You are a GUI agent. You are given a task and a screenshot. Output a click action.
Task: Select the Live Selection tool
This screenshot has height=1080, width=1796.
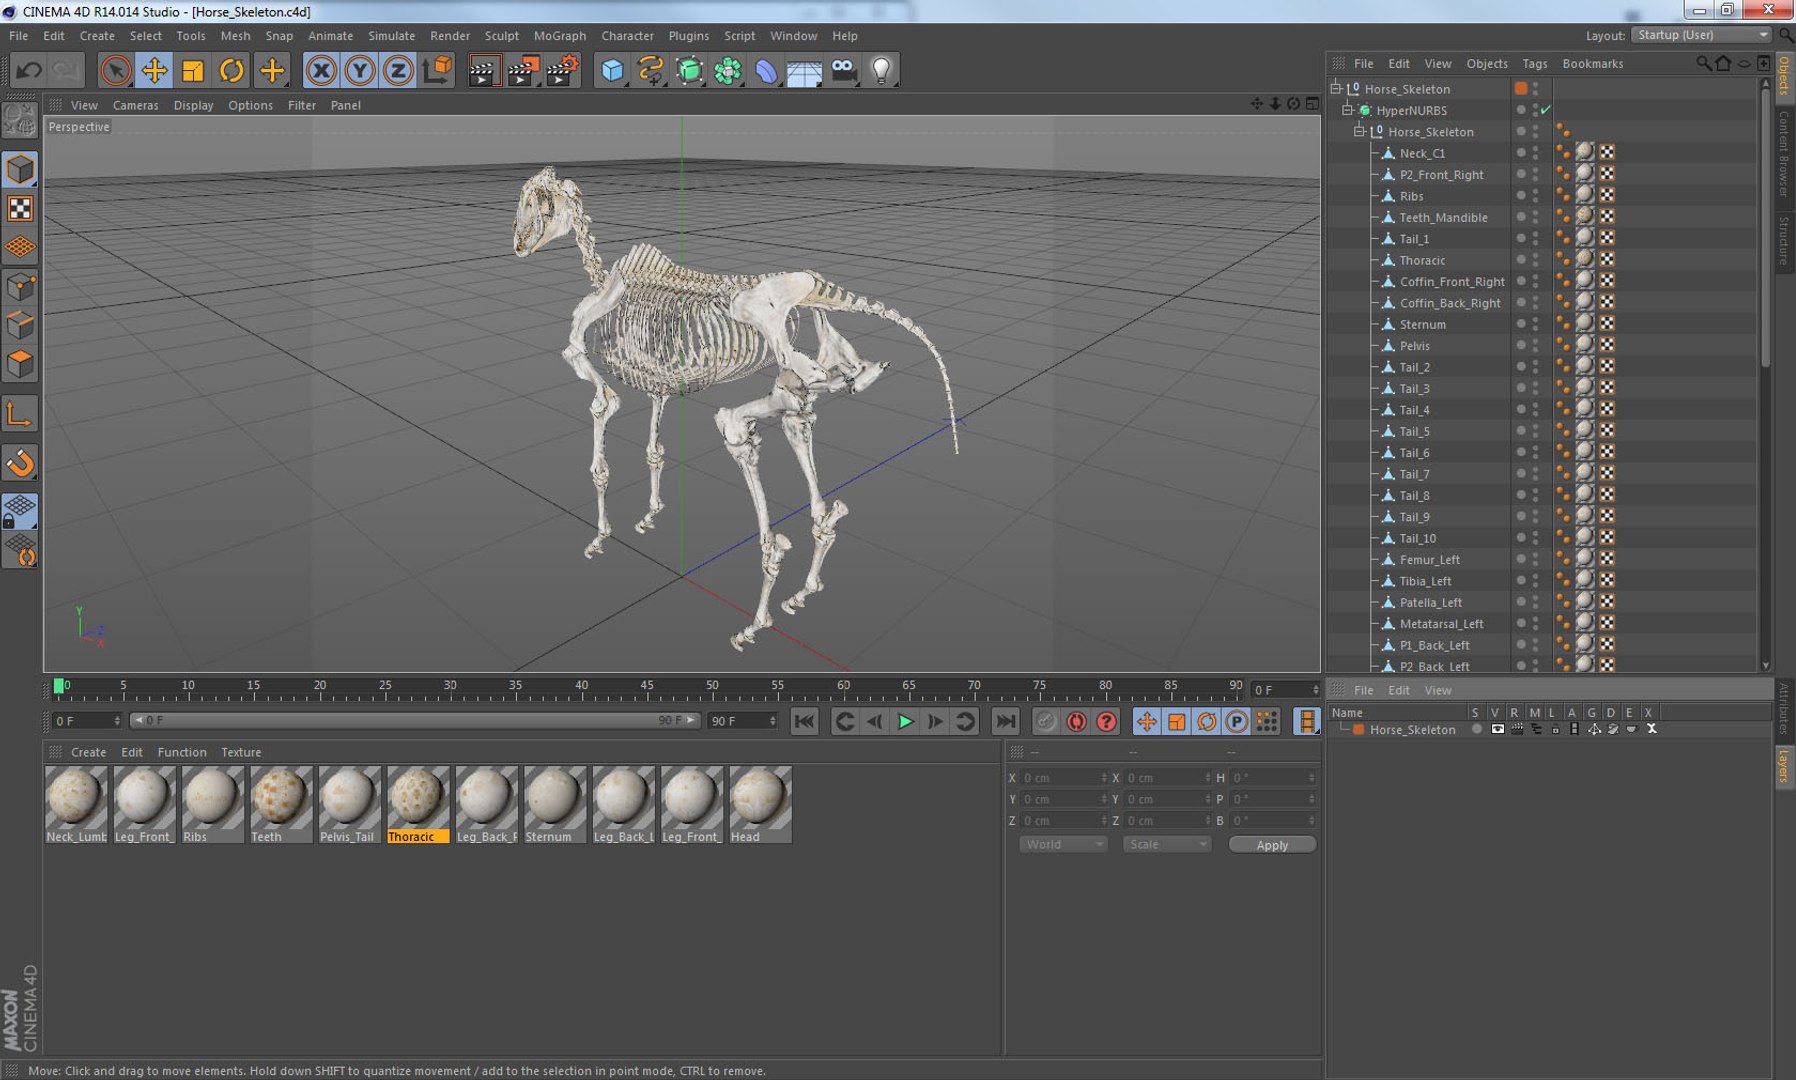click(x=116, y=70)
